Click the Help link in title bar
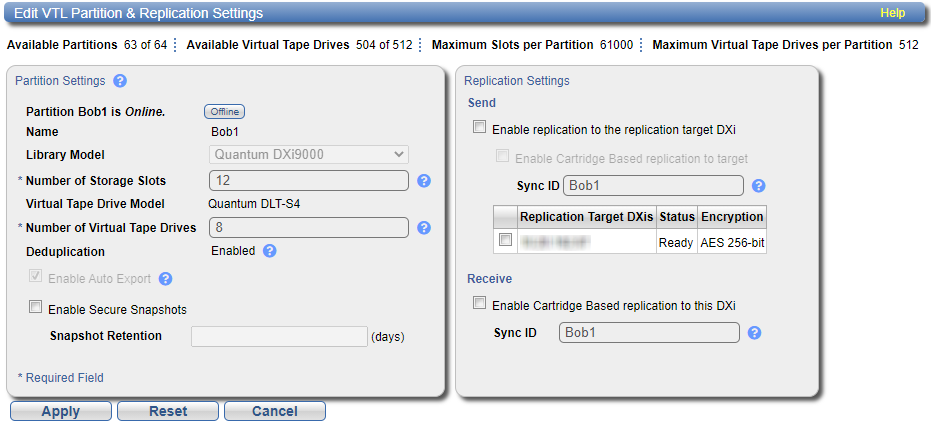This screenshot has height=424, width=931. click(x=892, y=13)
